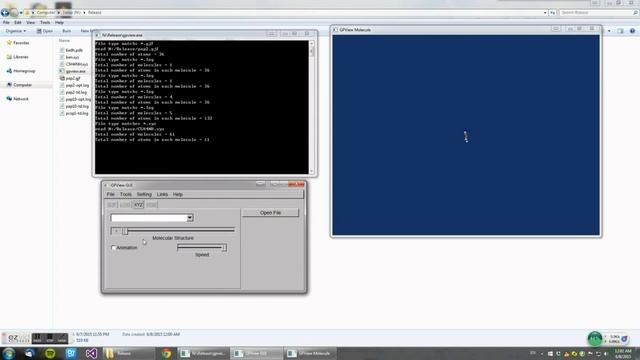Click the Name column header
The width and height of the screenshot is (640, 360).
point(64,40)
